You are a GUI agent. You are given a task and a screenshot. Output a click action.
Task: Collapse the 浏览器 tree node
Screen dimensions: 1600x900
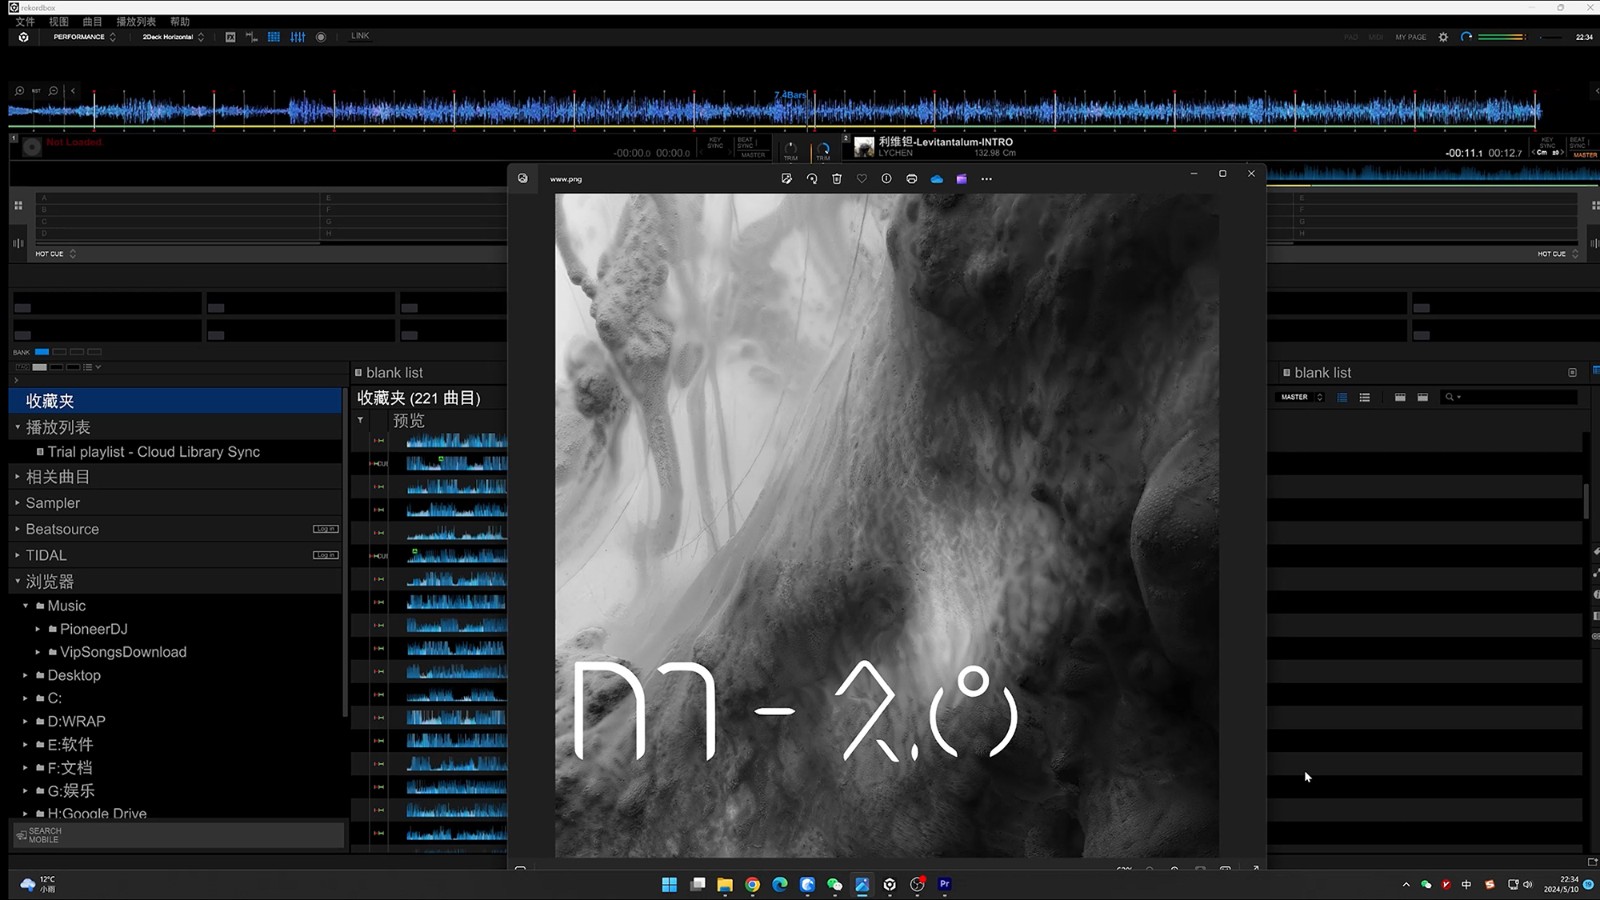click(x=17, y=581)
